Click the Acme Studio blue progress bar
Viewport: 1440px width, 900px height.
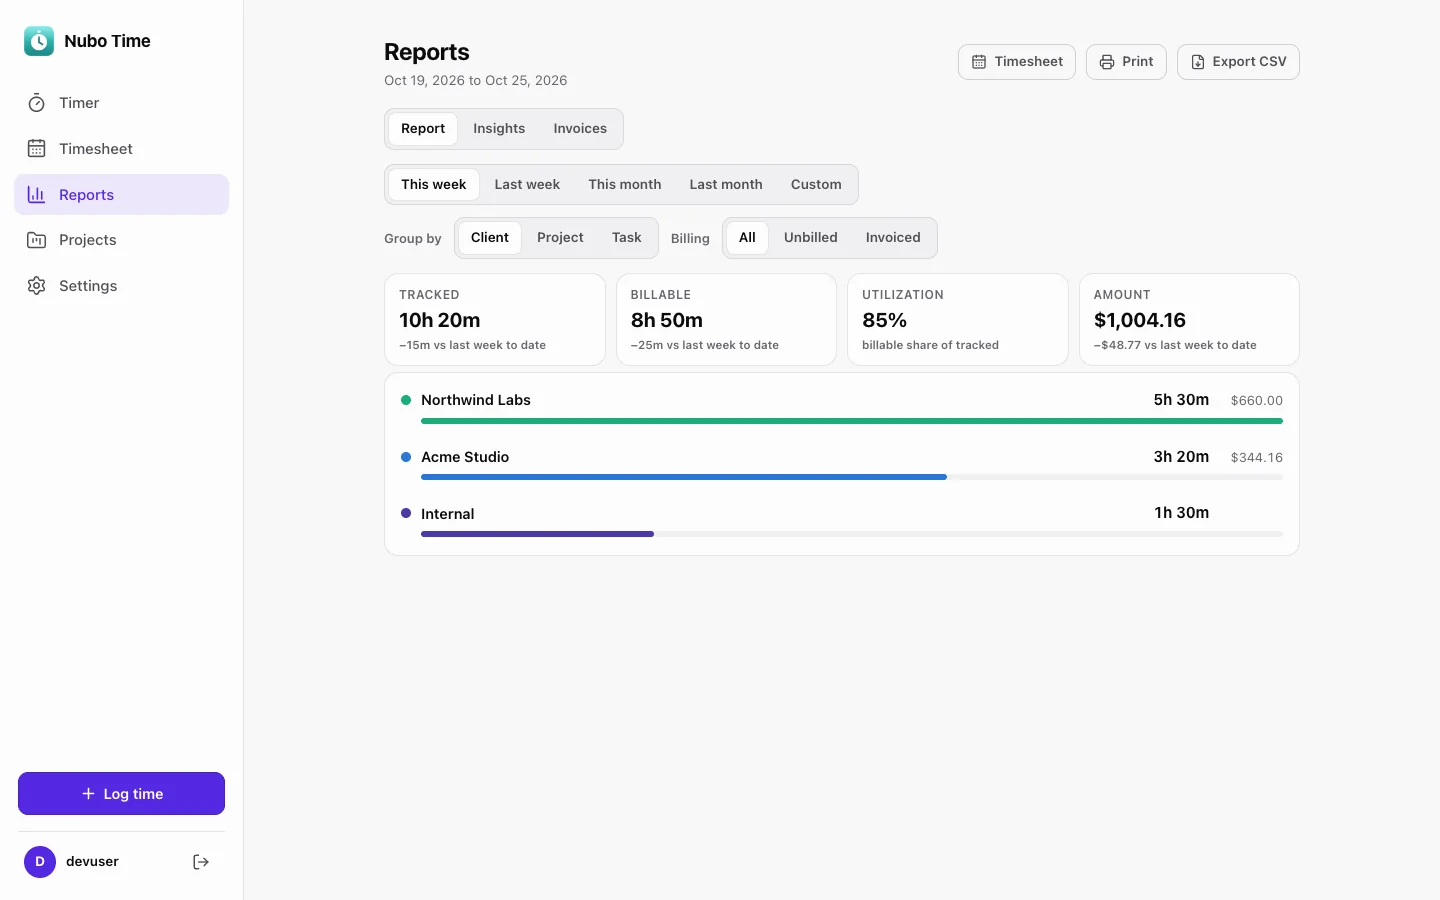[x=684, y=478]
